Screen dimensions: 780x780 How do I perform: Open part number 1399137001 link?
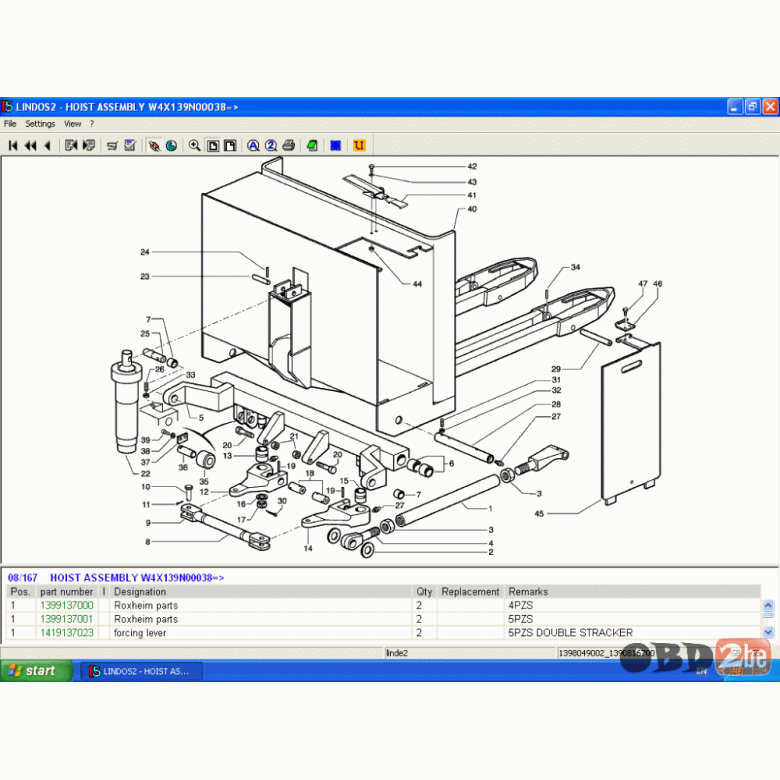pyautogui.click(x=67, y=619)
